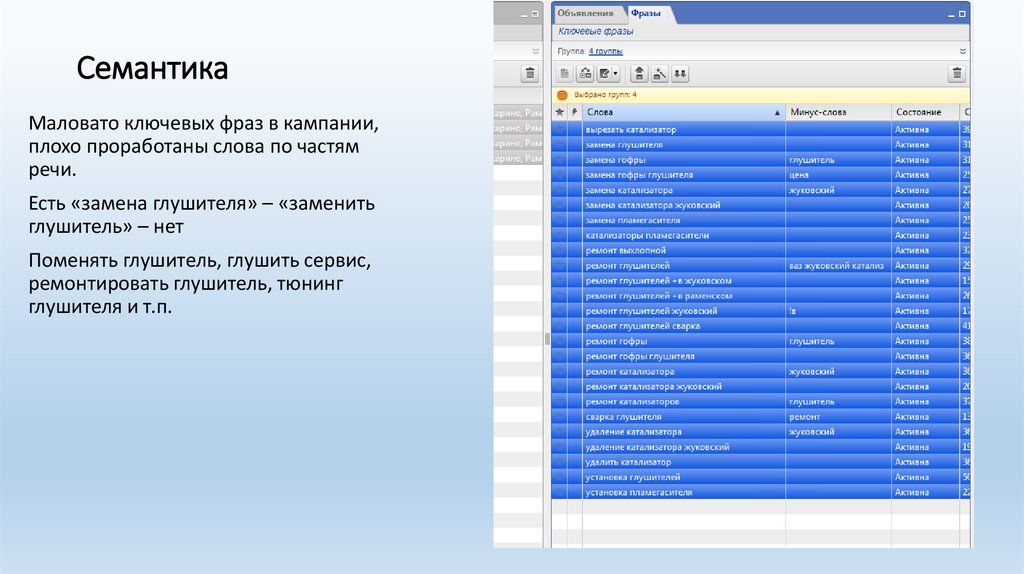Image resolution: width=1024 pixels, height=574 pixels.
Task: Click the trash icon in left panel
Action: tap(530, 74)
